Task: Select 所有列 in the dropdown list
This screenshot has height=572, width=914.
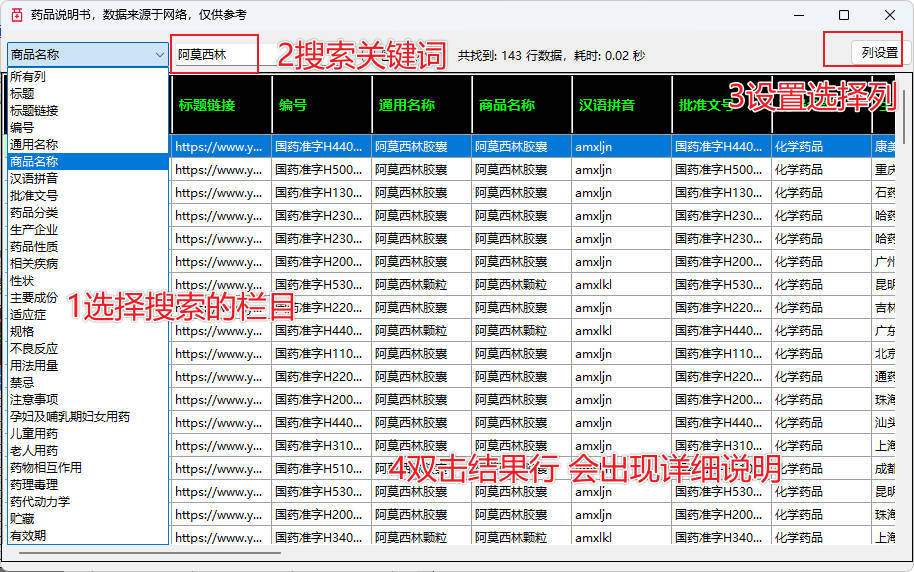Action: click(x=28, y=77)
